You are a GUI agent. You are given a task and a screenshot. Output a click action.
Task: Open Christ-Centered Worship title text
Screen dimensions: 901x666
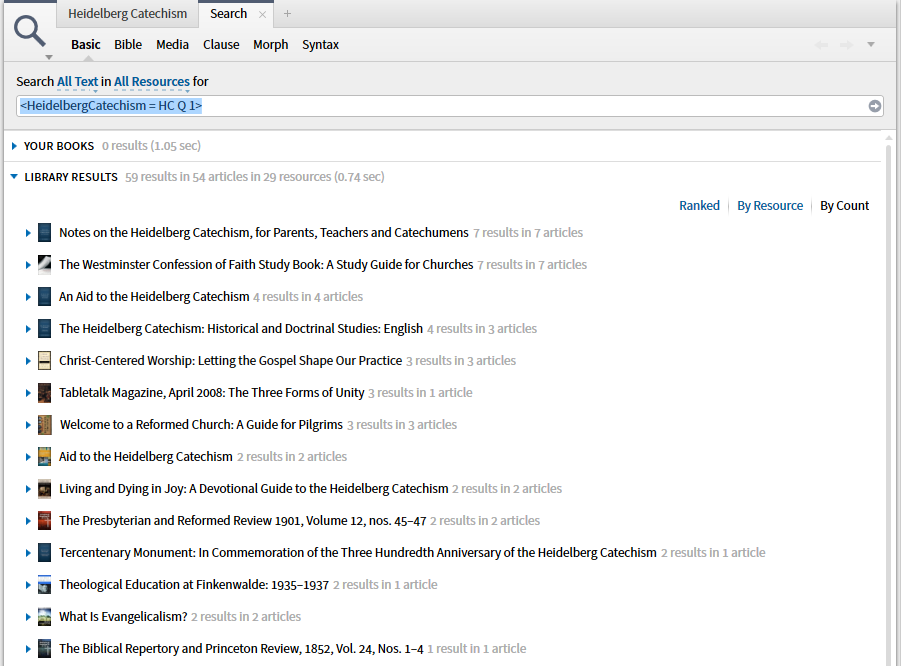pyautogui.click(x=230, y=360)
